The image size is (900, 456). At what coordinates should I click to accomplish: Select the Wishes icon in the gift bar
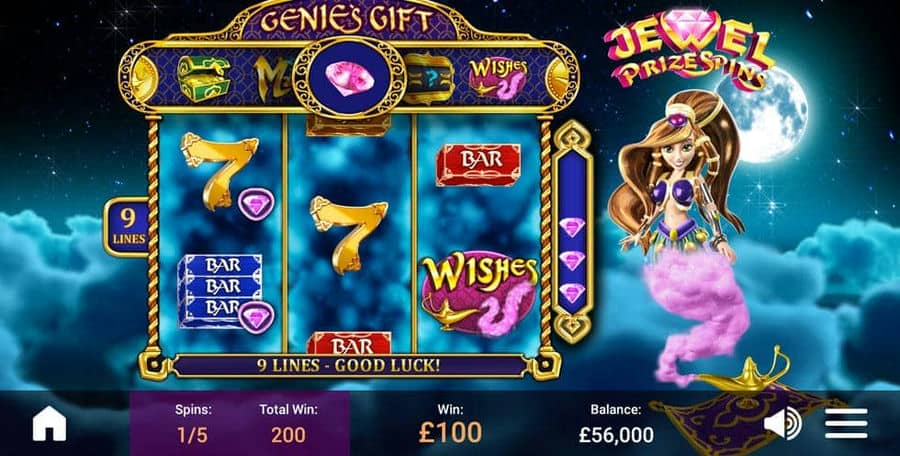498,78
